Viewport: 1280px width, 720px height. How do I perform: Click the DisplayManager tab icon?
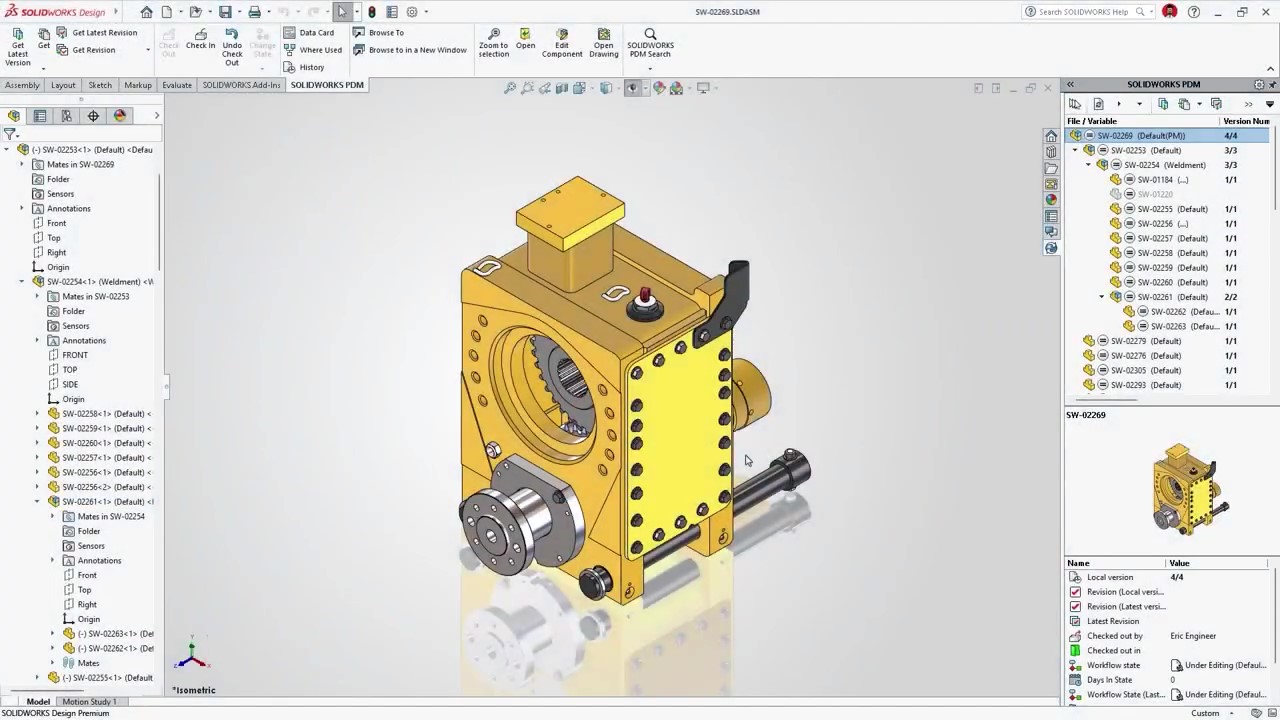click(x=119, y=116)
